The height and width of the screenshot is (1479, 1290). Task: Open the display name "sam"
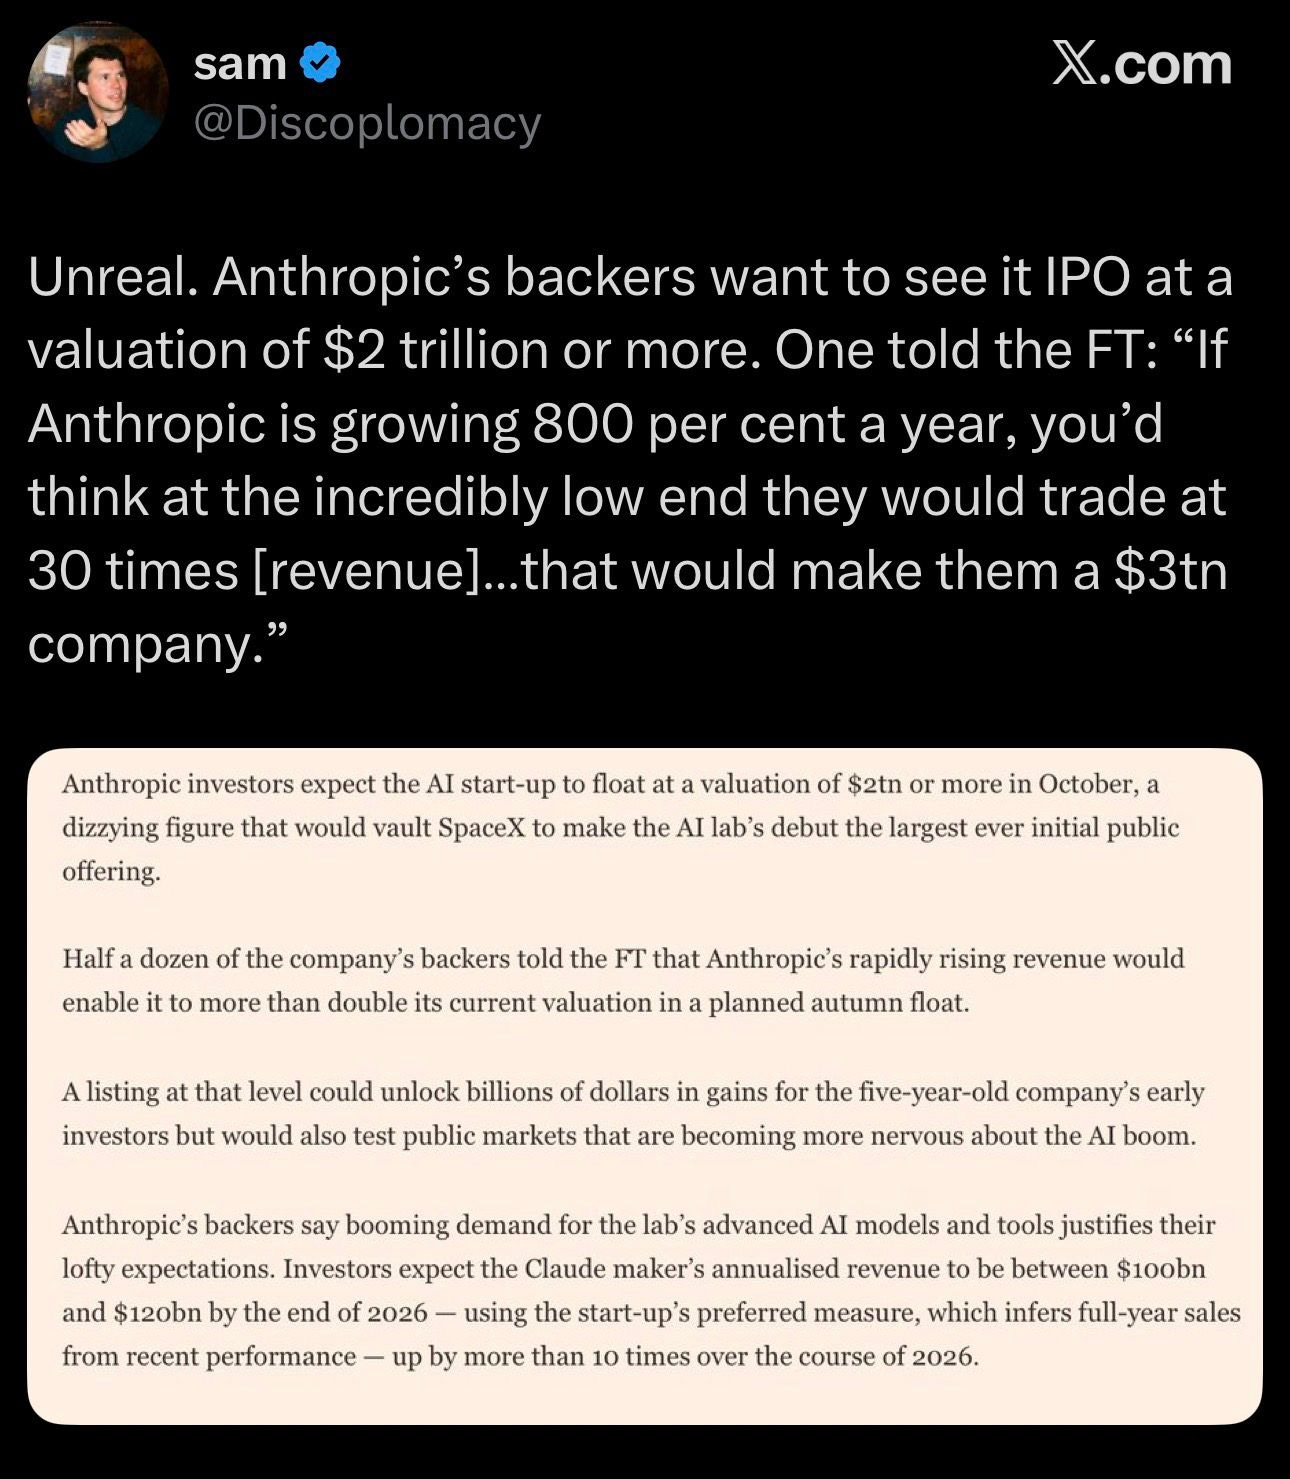[240, 64]
